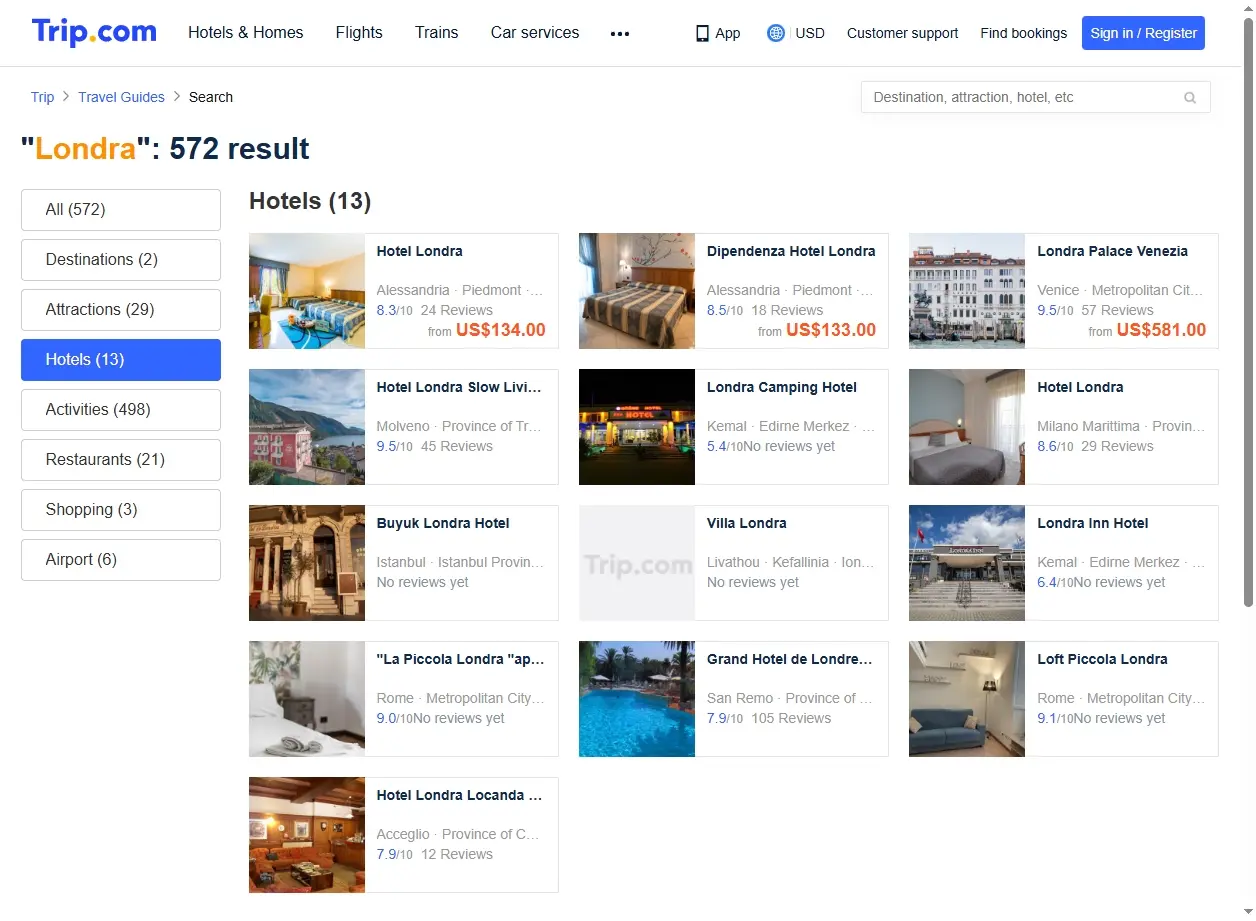Image resolution: width=1256 pixels, height=921 pixels.
Task: Select the Hotels (13) filter
Action: point(121,360)
